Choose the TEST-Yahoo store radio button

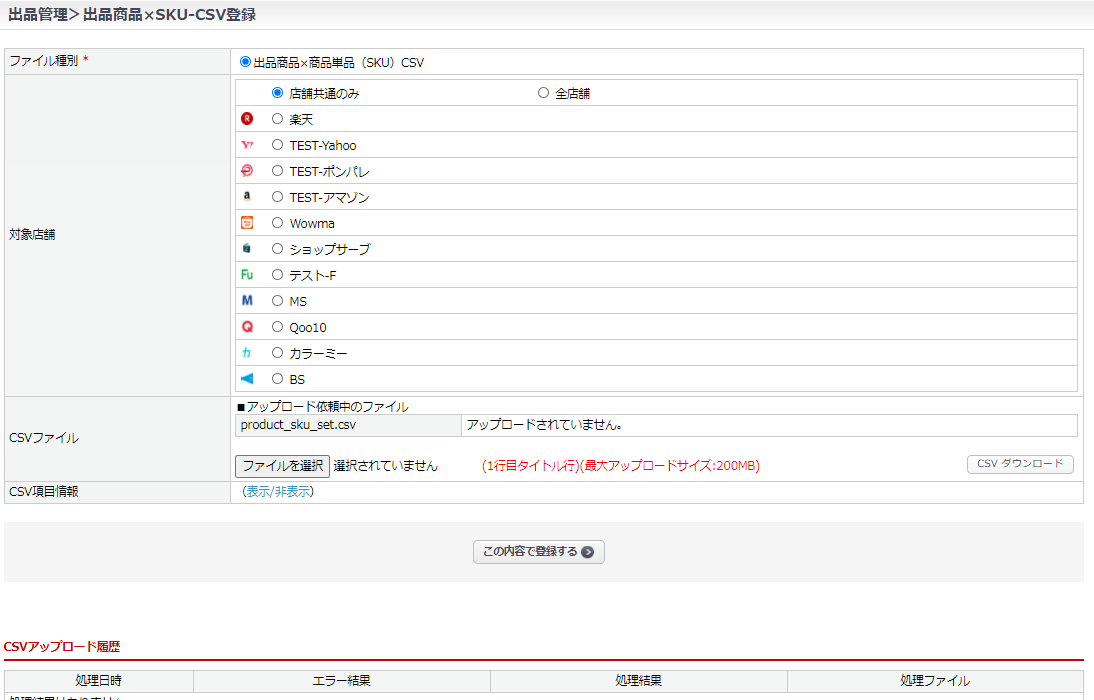278,144
